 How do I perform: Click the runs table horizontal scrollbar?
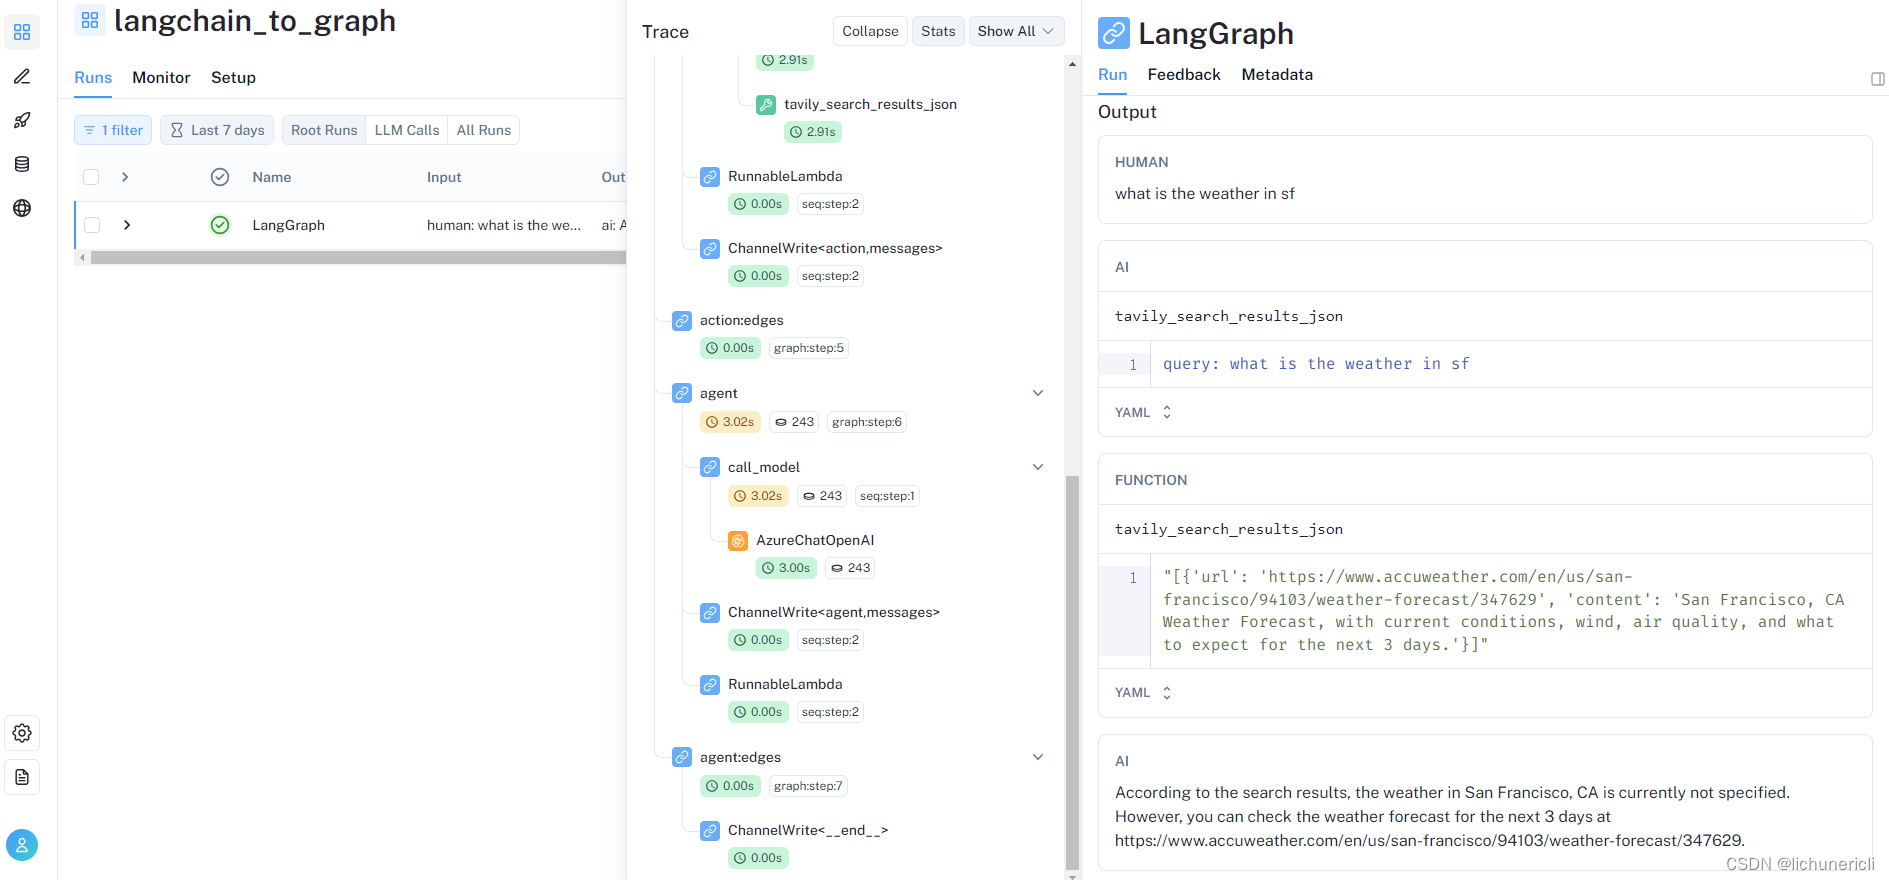[x=358, y=257]
